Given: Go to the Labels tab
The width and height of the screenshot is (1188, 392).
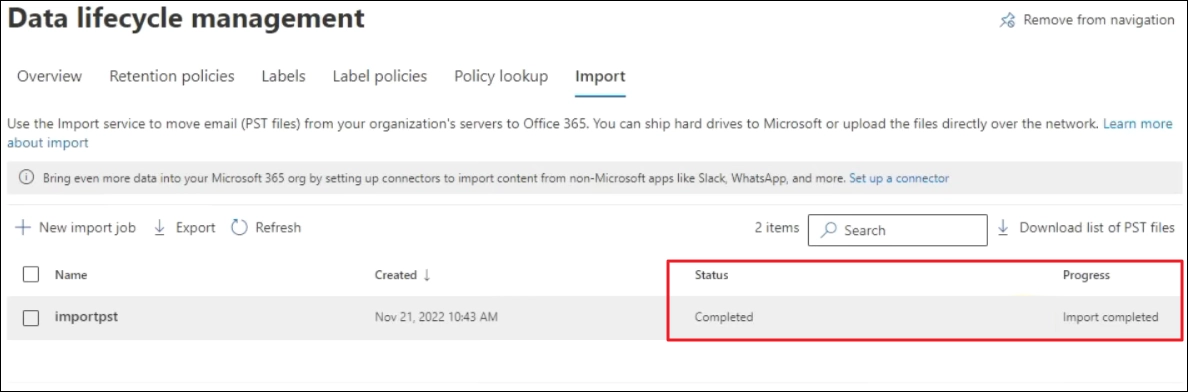Looking at the screenshot, I should 283,76.
